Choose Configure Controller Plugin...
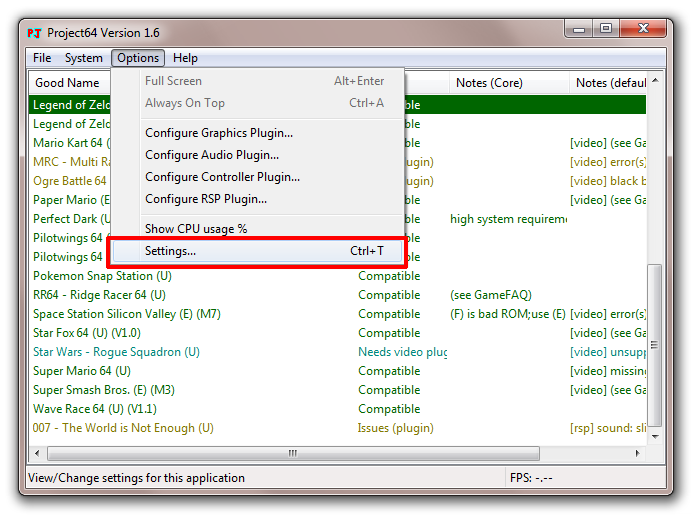Image resolution: width=694 pixels, height=515 pixels. click(258, 177)
